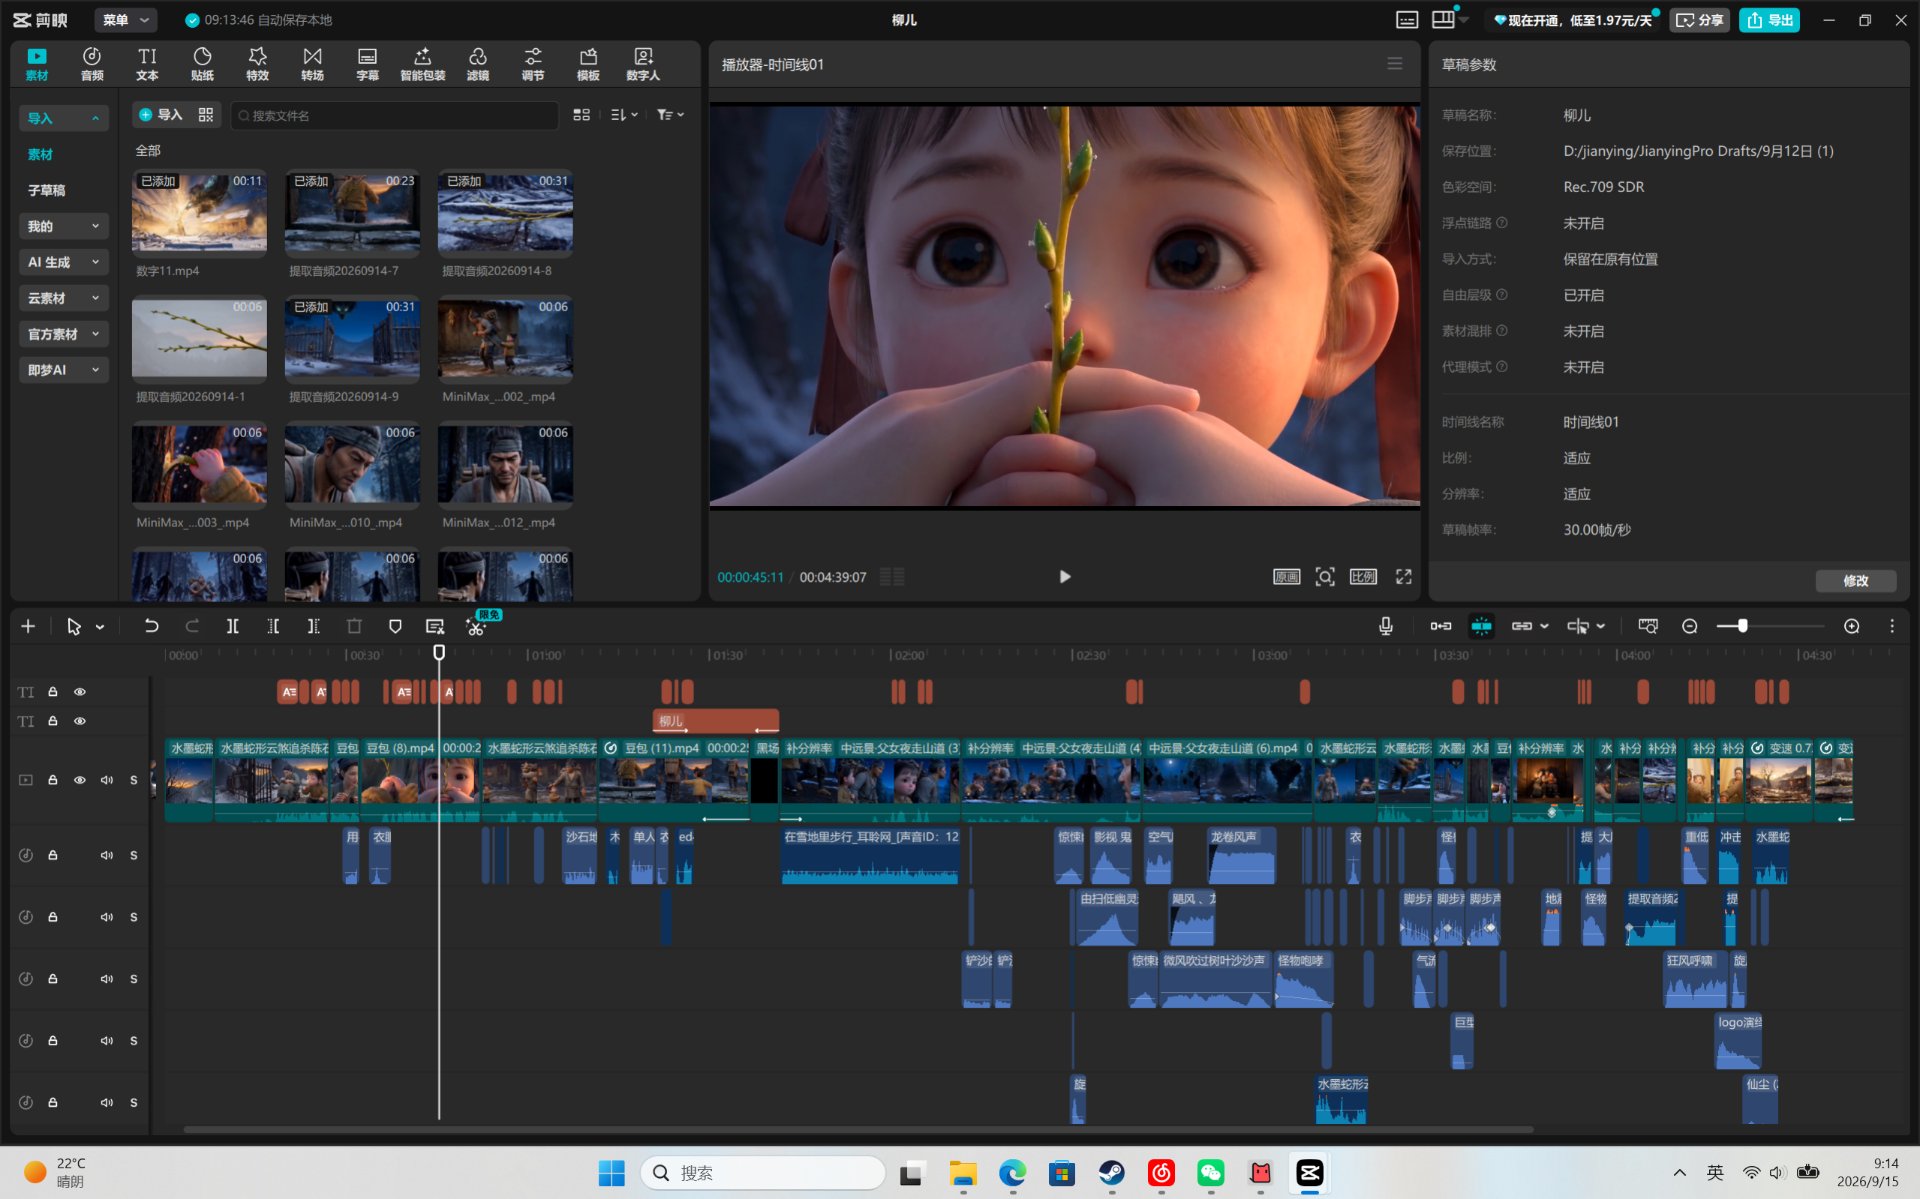This screenshot has width=1920, height=1199.
Task: Click the timeline zoom slider handle
Action: (x=1742, y=626)
